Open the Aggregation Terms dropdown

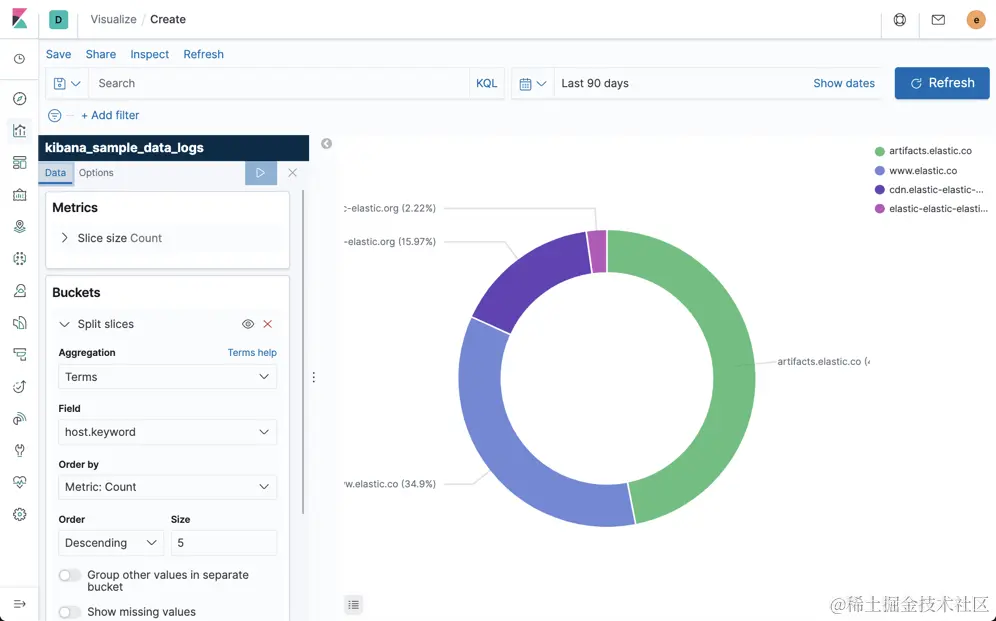[168, 377]
